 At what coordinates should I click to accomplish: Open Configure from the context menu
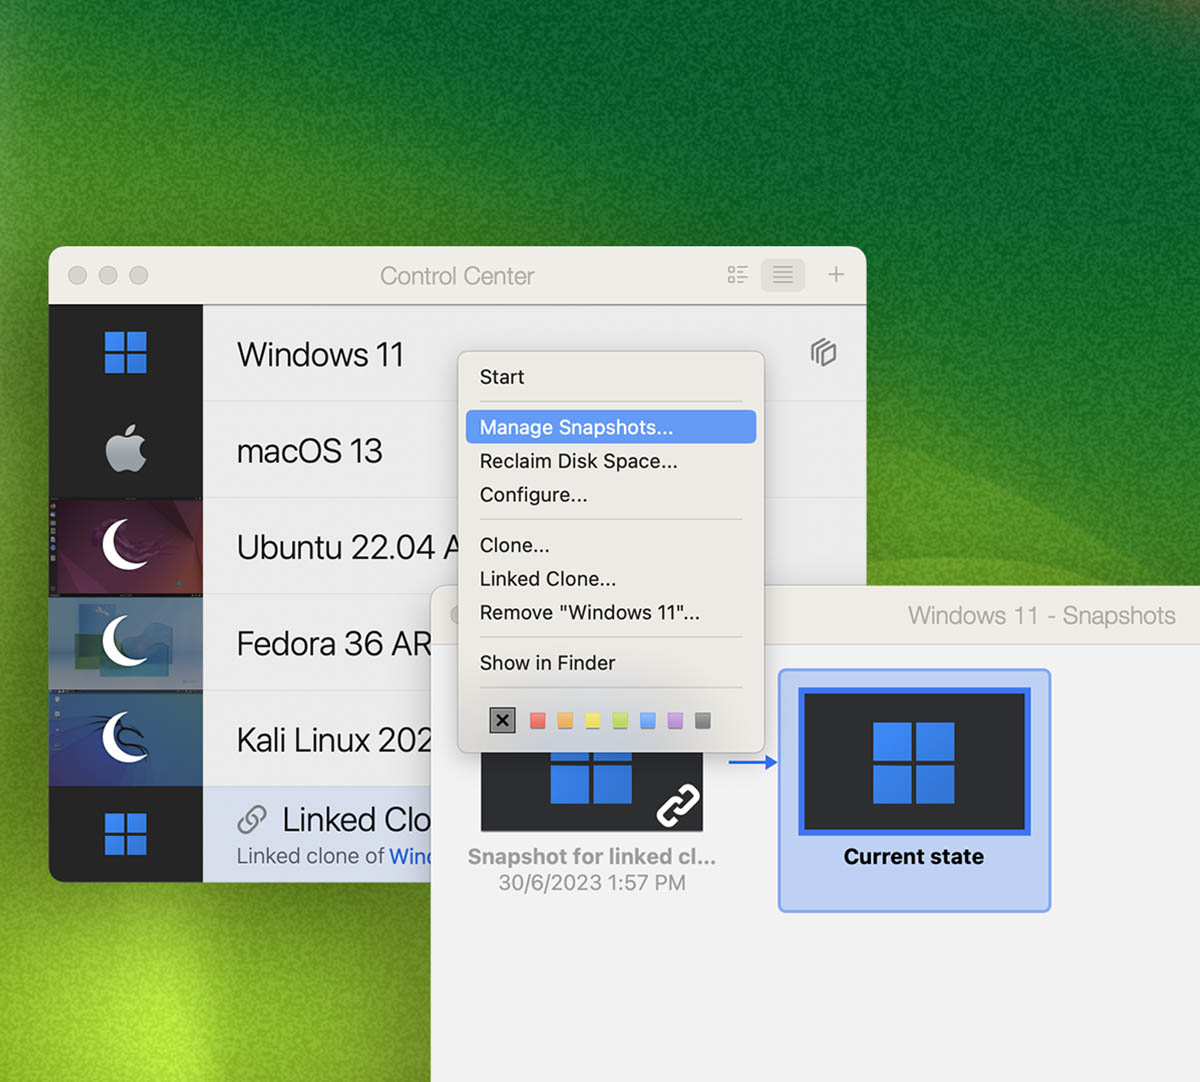[x=533, y=495]
